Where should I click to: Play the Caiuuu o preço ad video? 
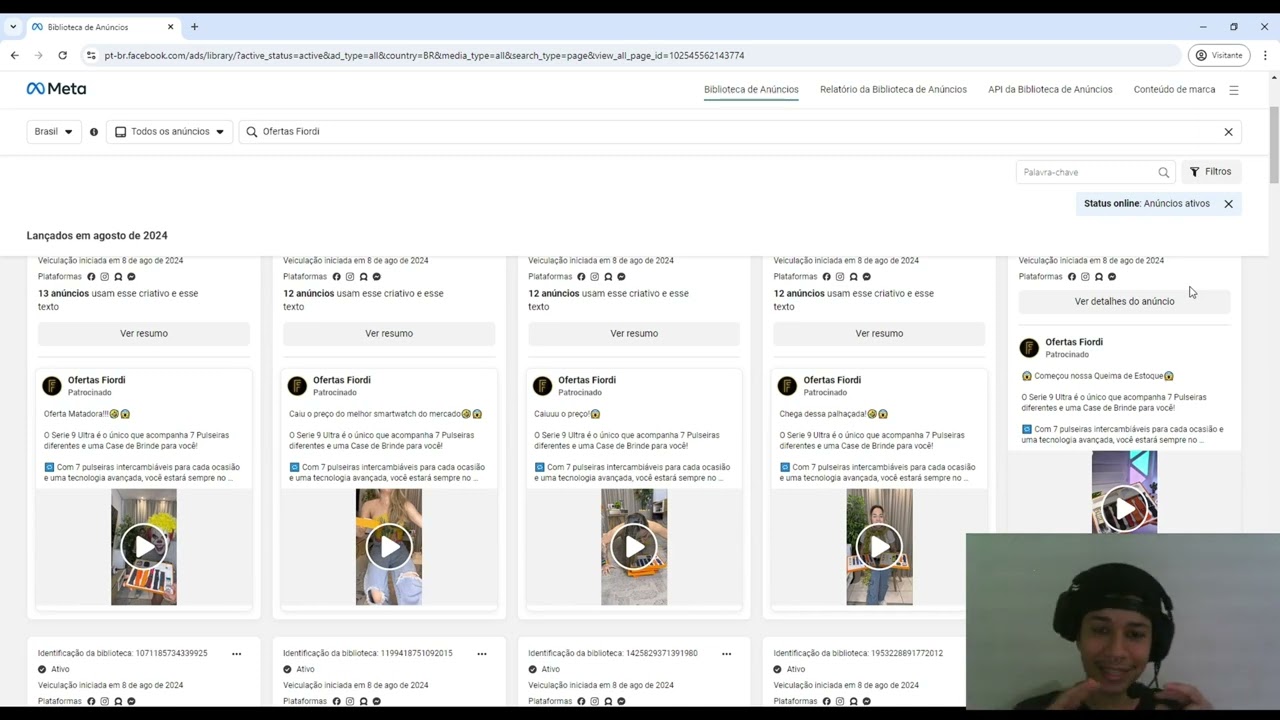pos(634,547)
